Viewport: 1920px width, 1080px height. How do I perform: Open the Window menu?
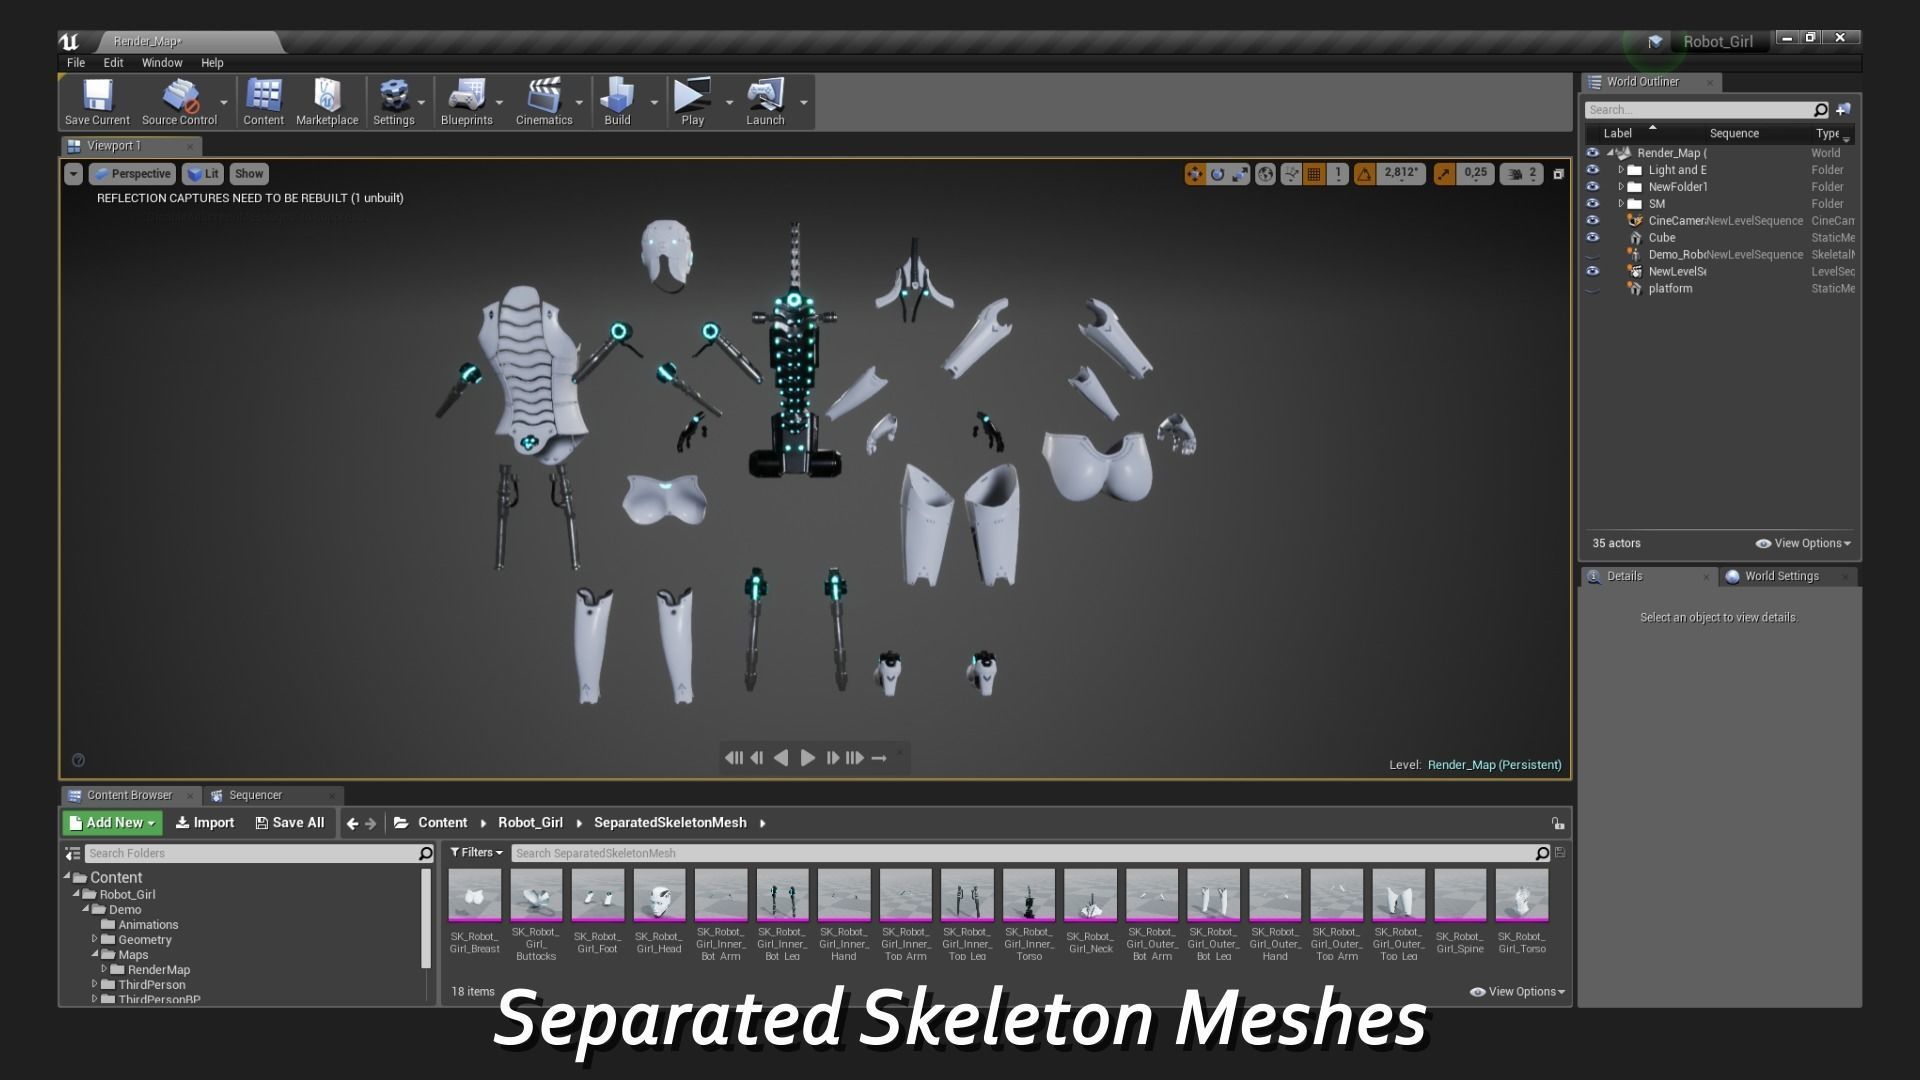(161, 62)
